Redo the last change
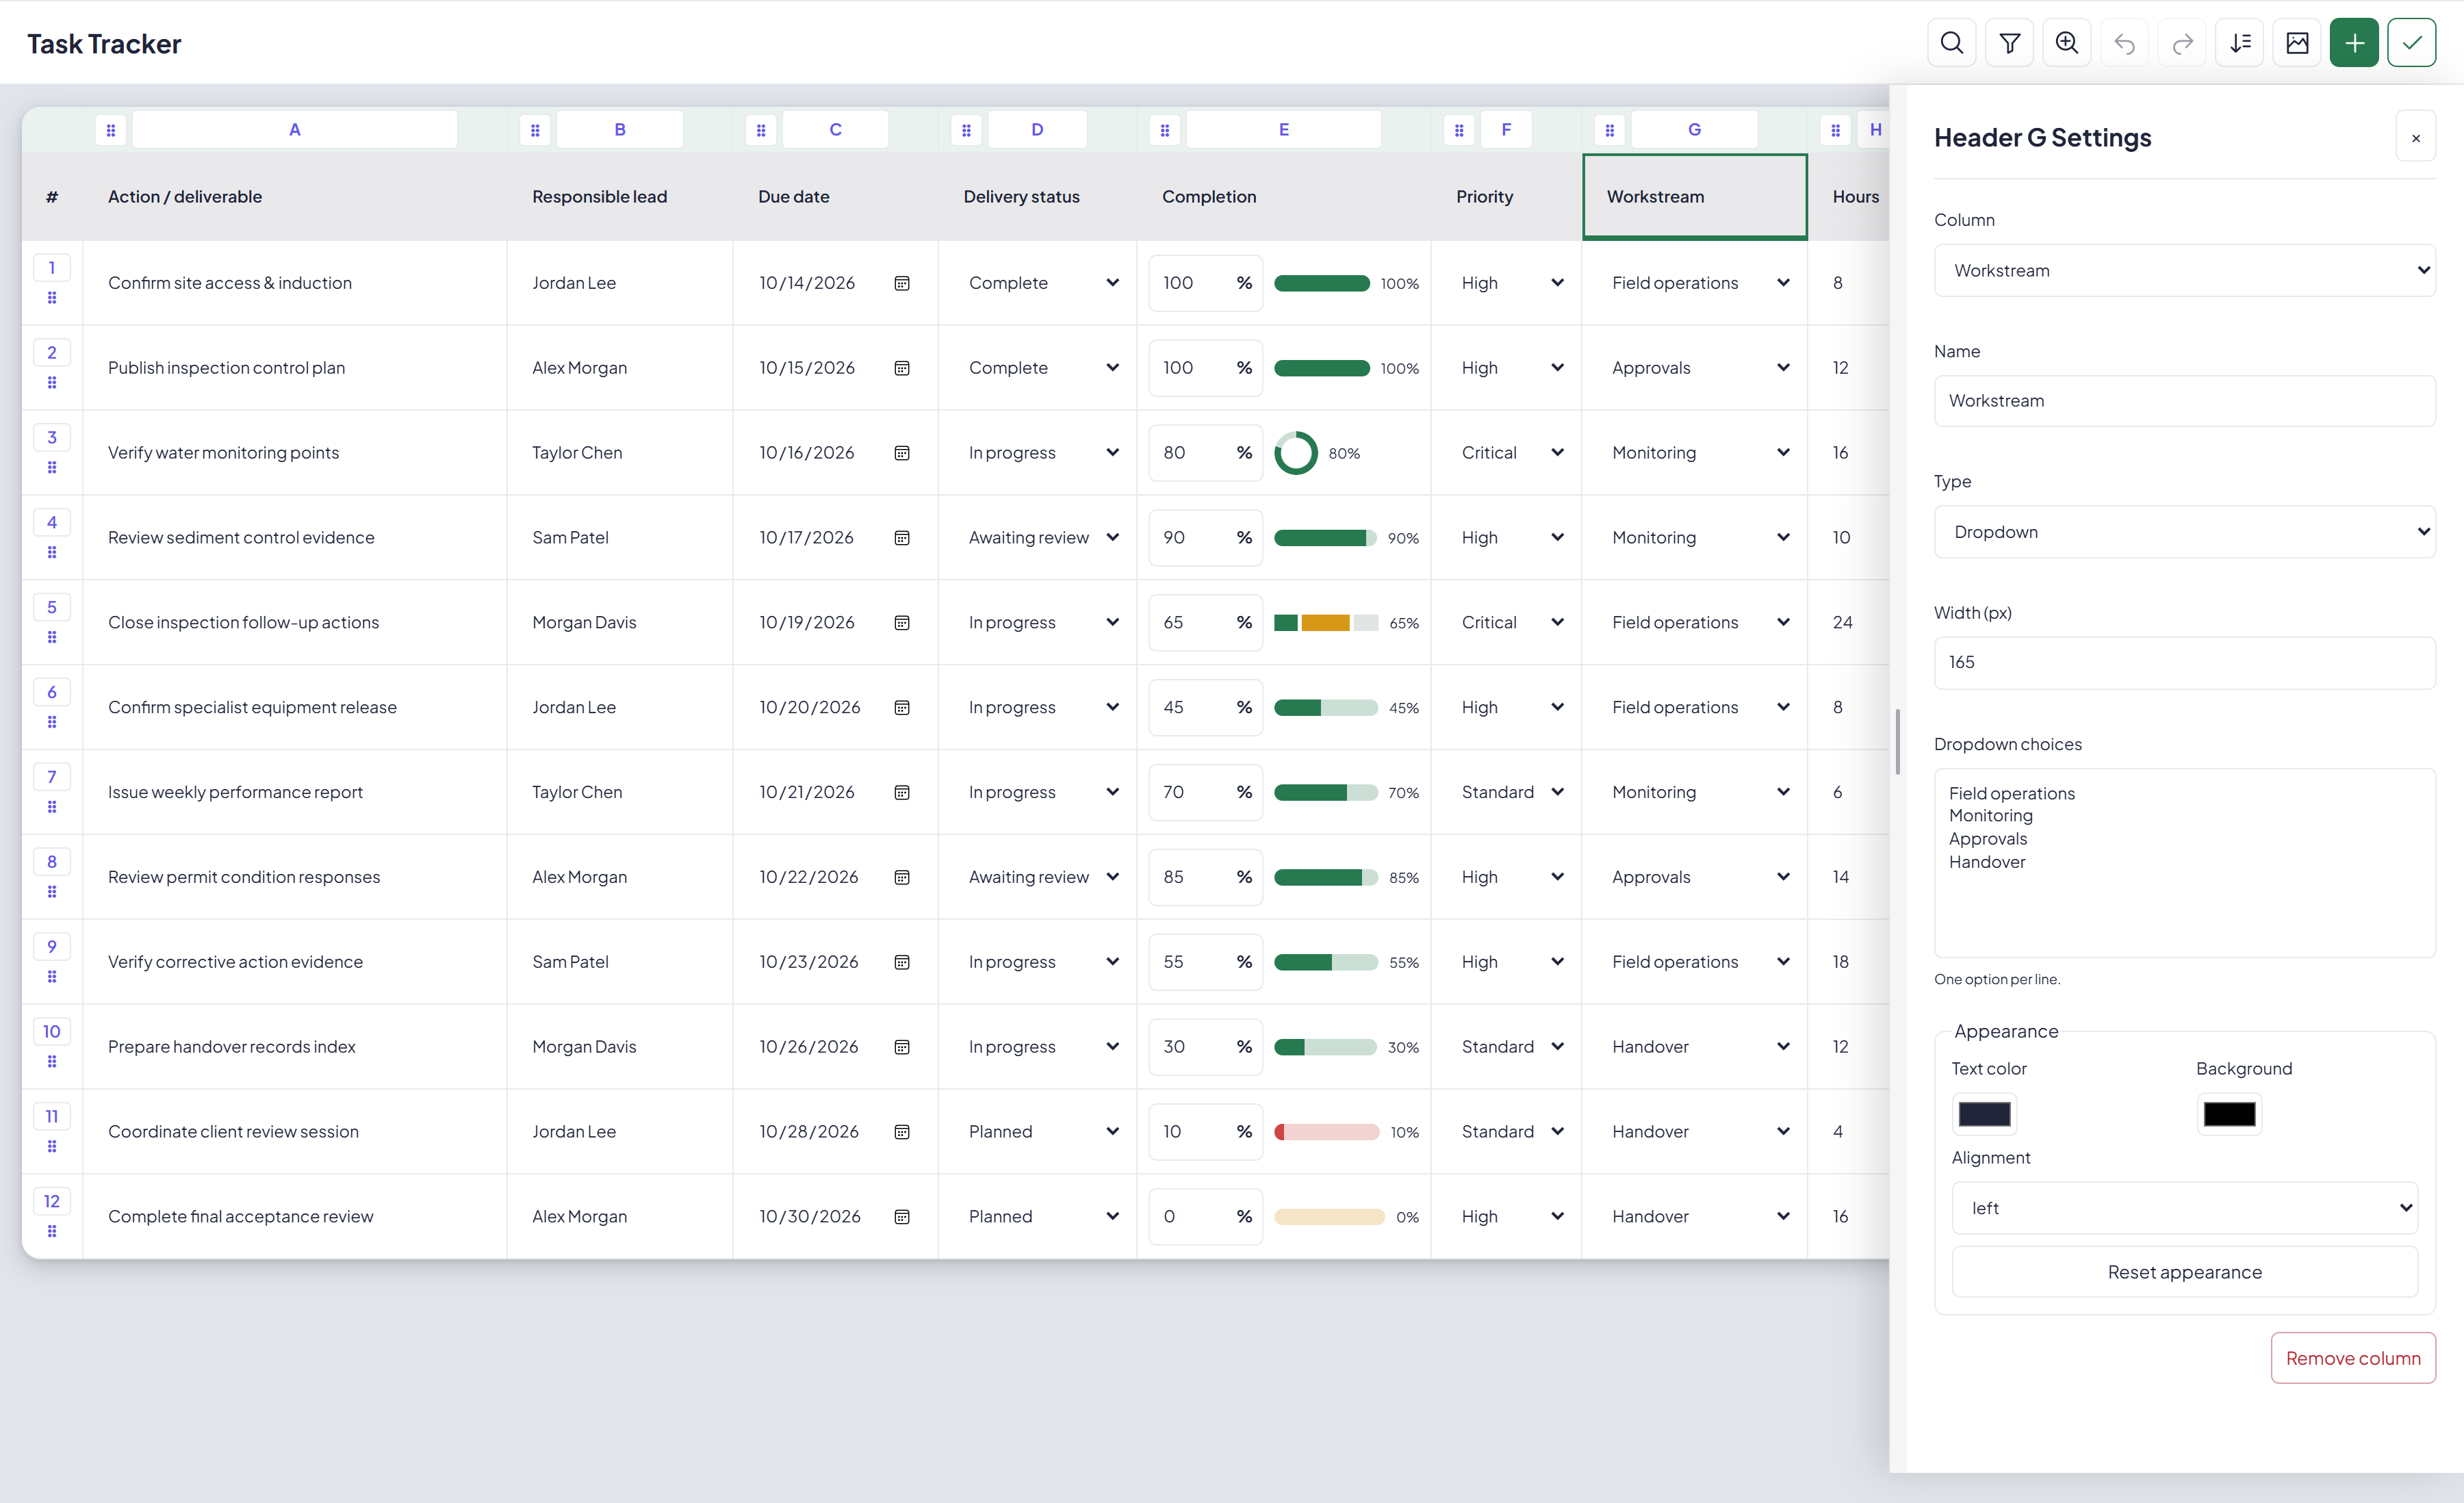Image resolution: width=2464 pixels, height=1503 pixels. coord(2182,43)
